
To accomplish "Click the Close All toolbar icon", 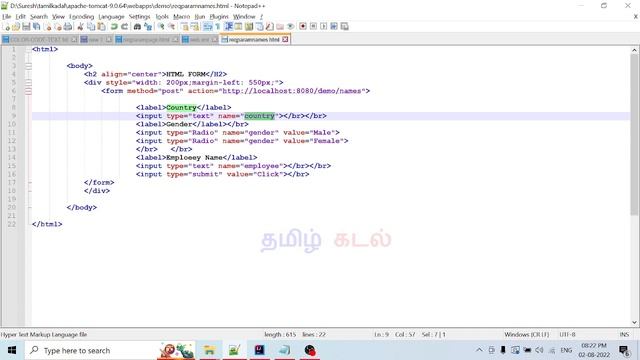I will point(58,27).
